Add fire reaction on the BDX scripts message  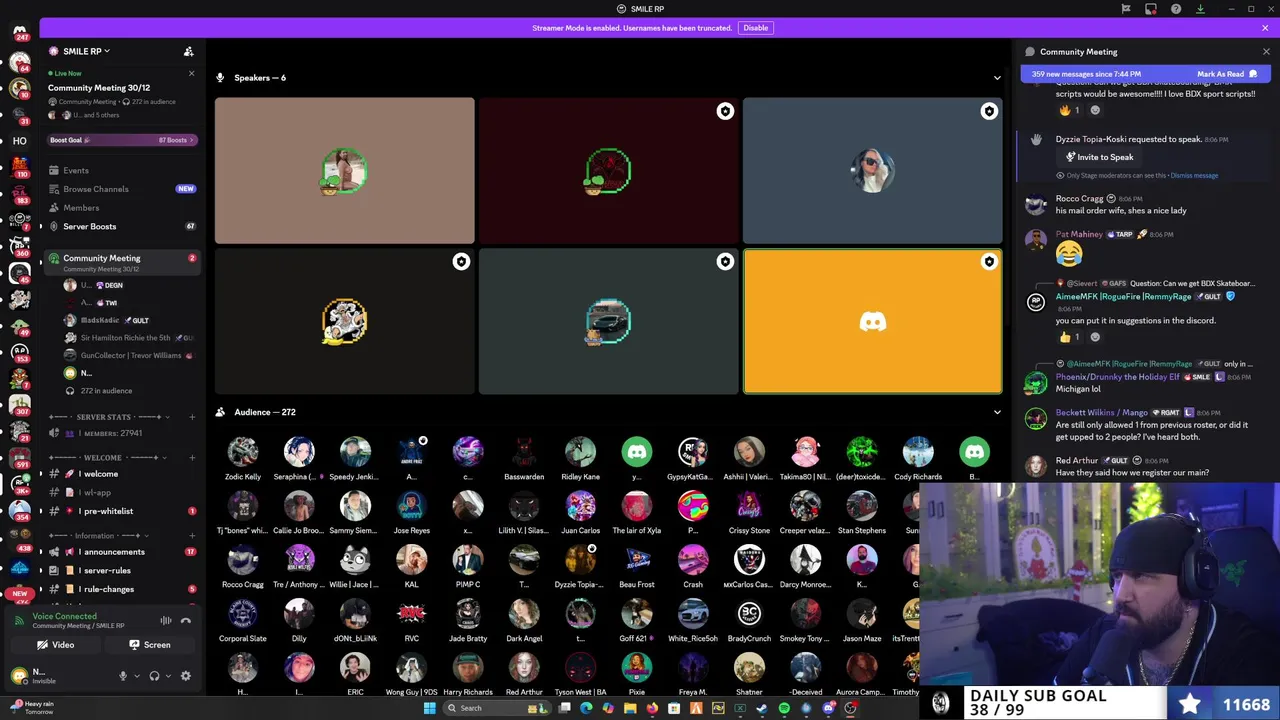click(1069, 110)
